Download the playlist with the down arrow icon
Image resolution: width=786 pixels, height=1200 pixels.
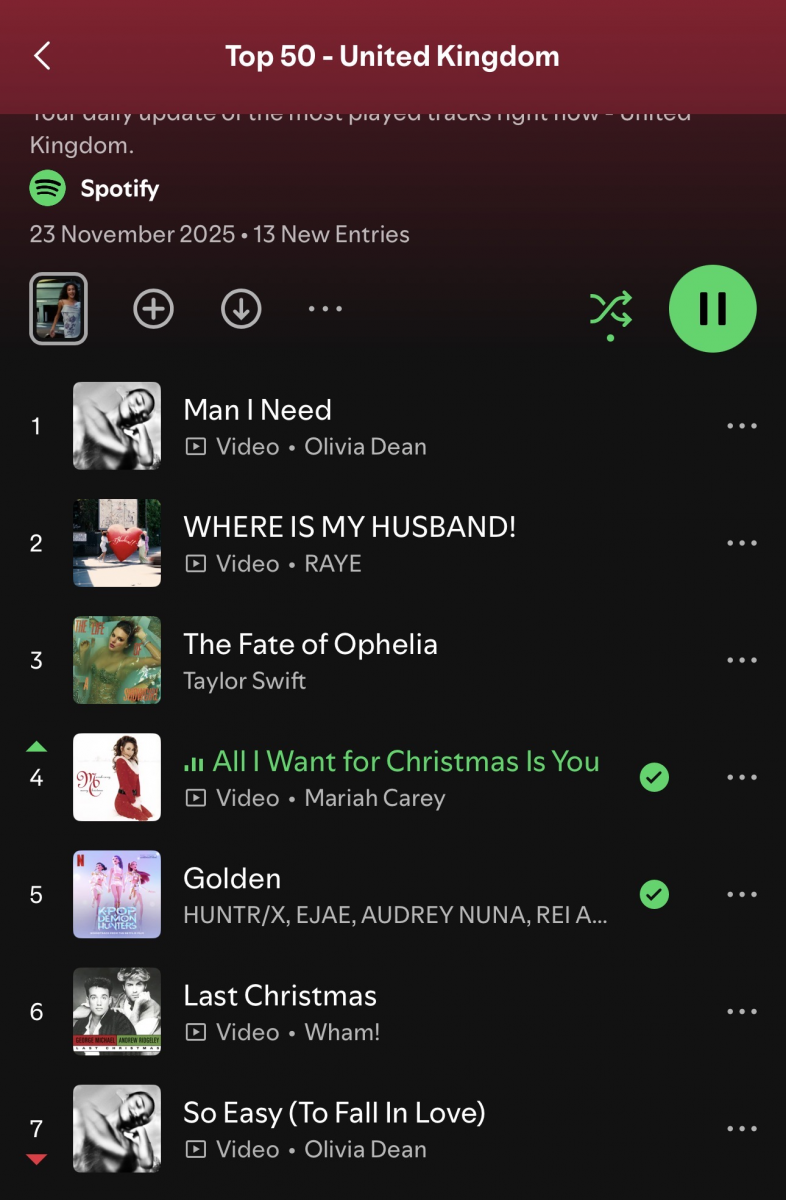[x=241, y=309]
